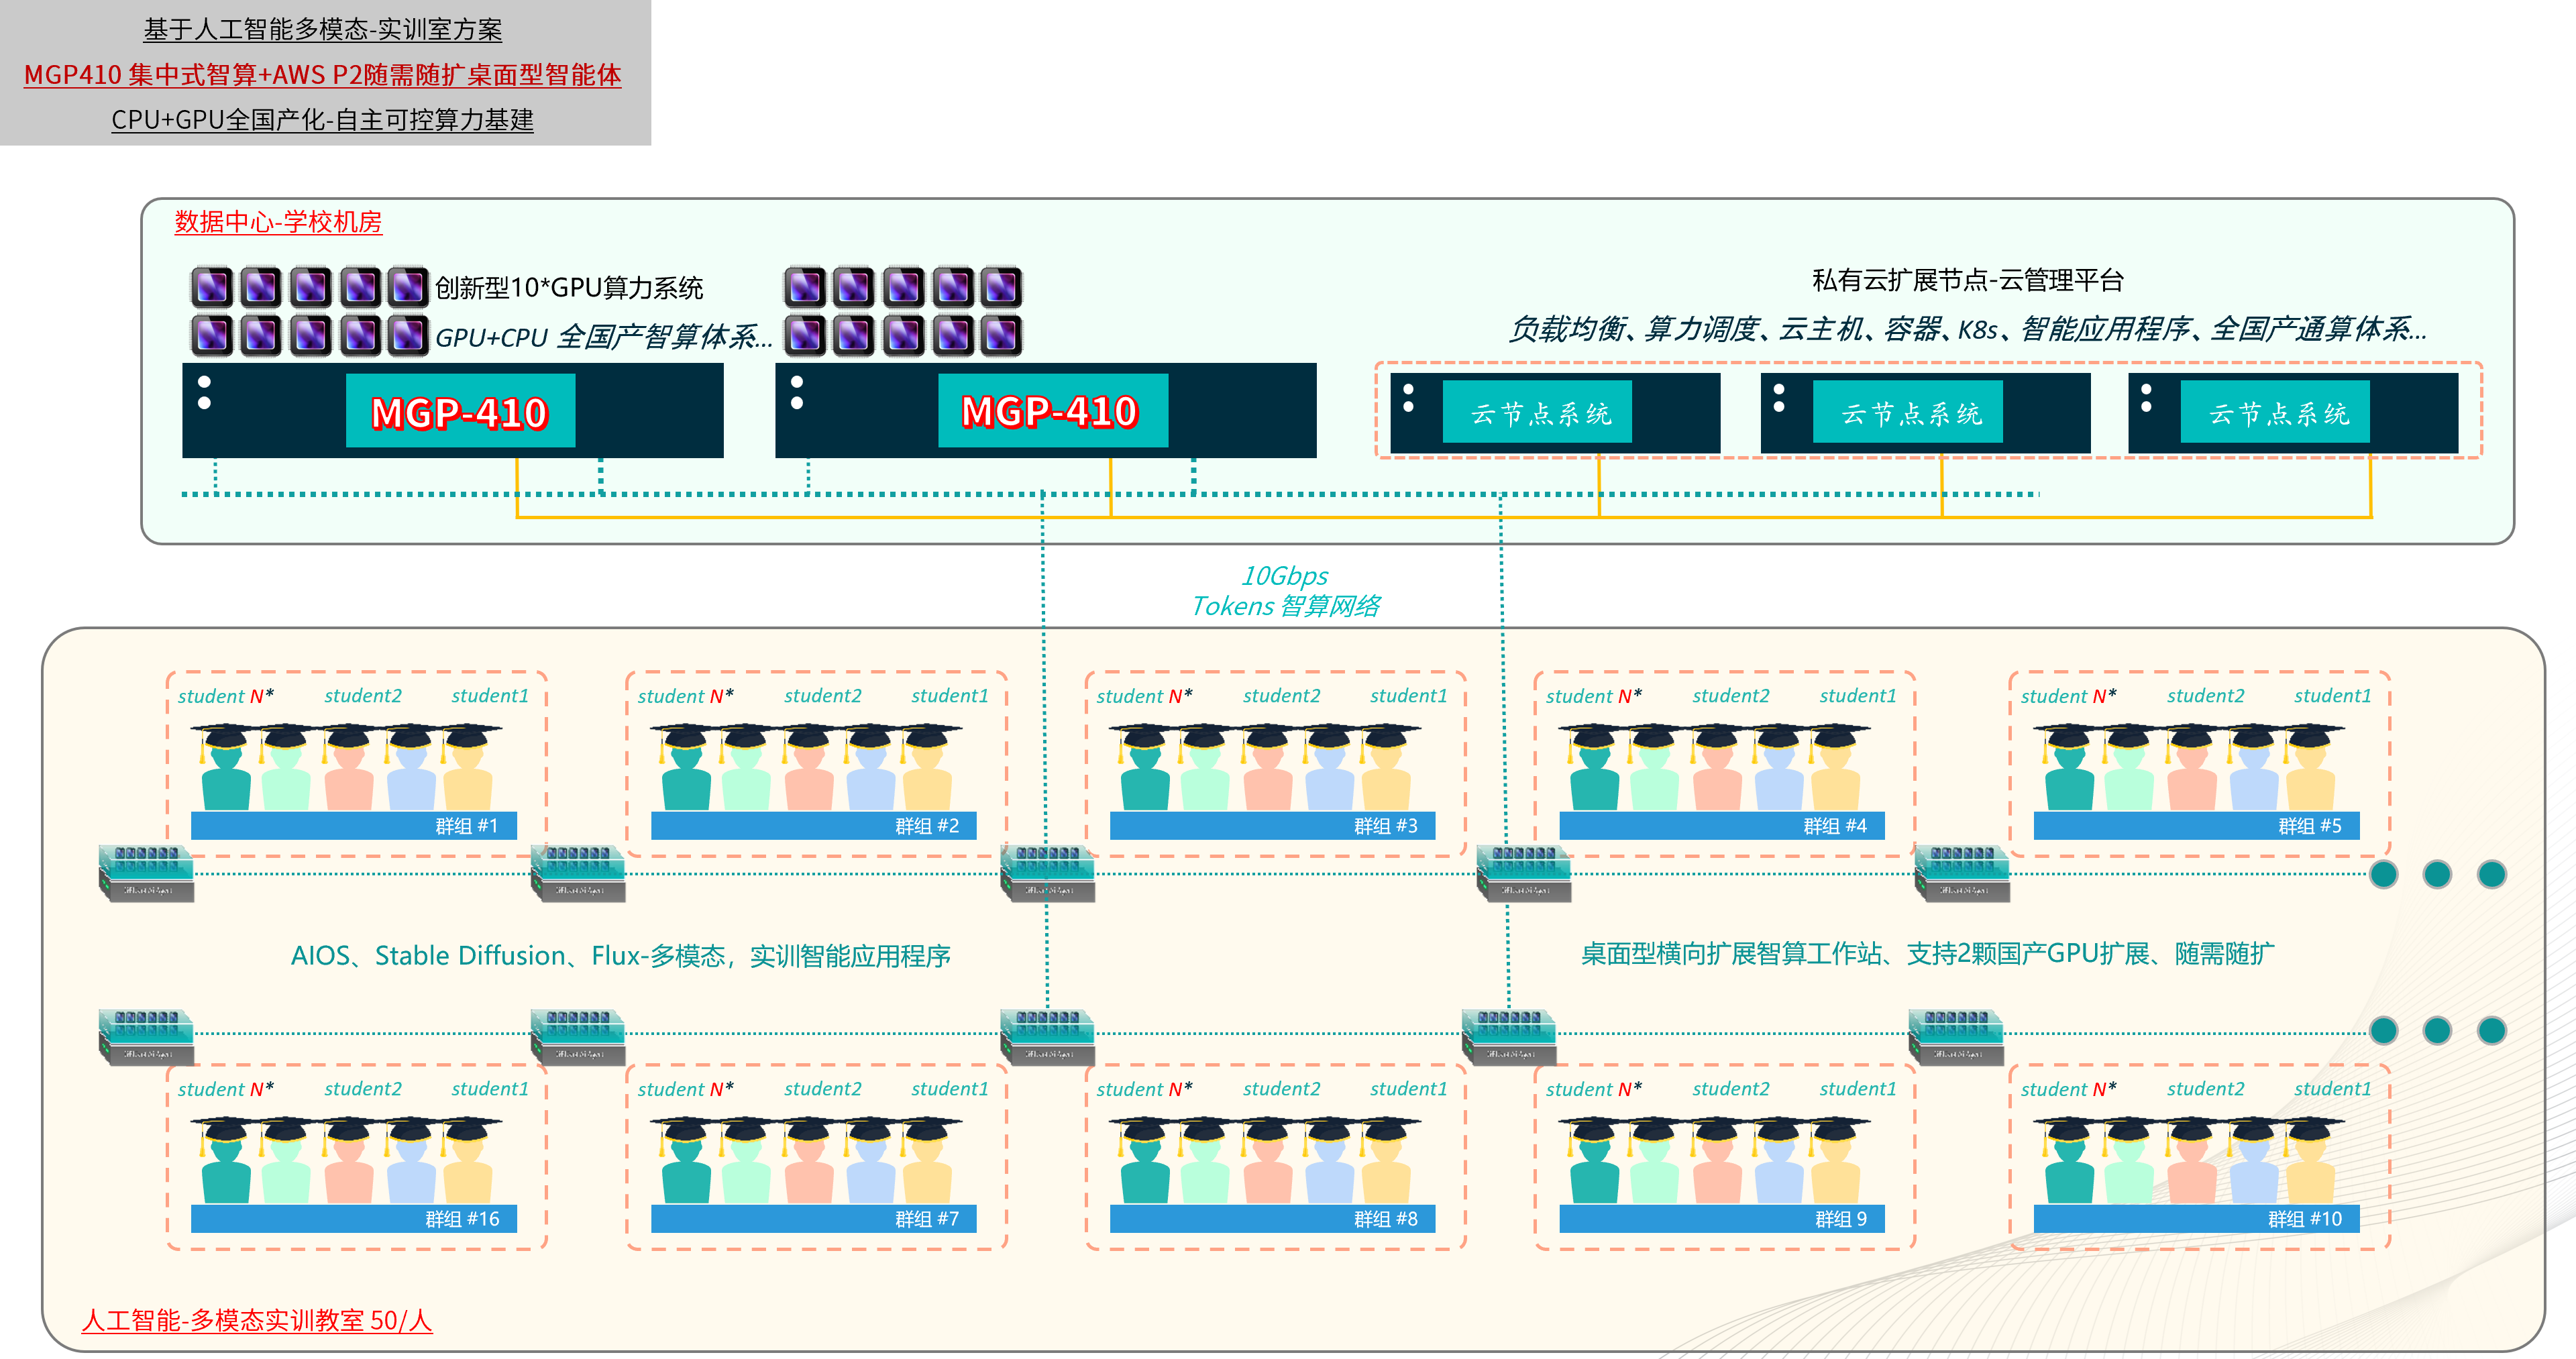Click the first teal dot after 群组 #5 row
Image resolution: width=2576 pixels, height=1359 pixels.
coord(2384,874)
